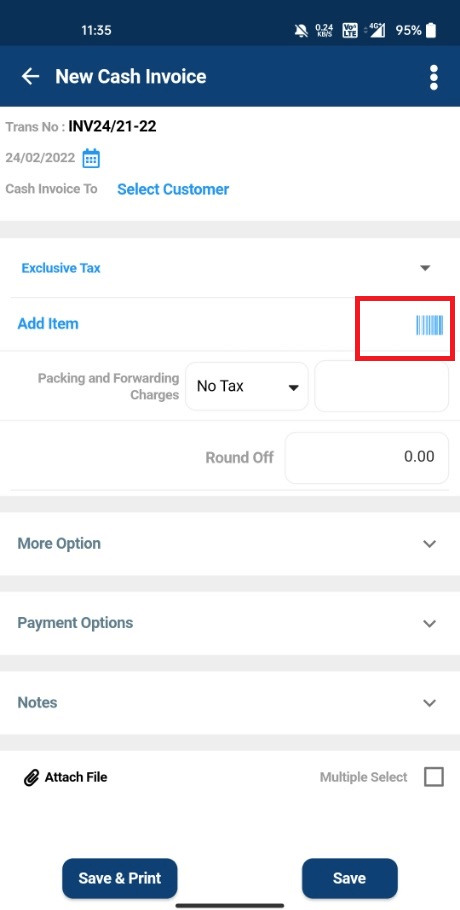Expand the More Option section
The image size is (460, 910).
coord(230,544)
